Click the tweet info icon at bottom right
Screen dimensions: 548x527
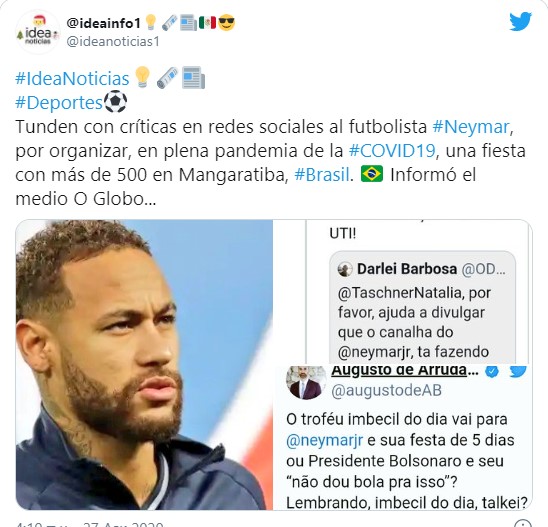point(523,524)
